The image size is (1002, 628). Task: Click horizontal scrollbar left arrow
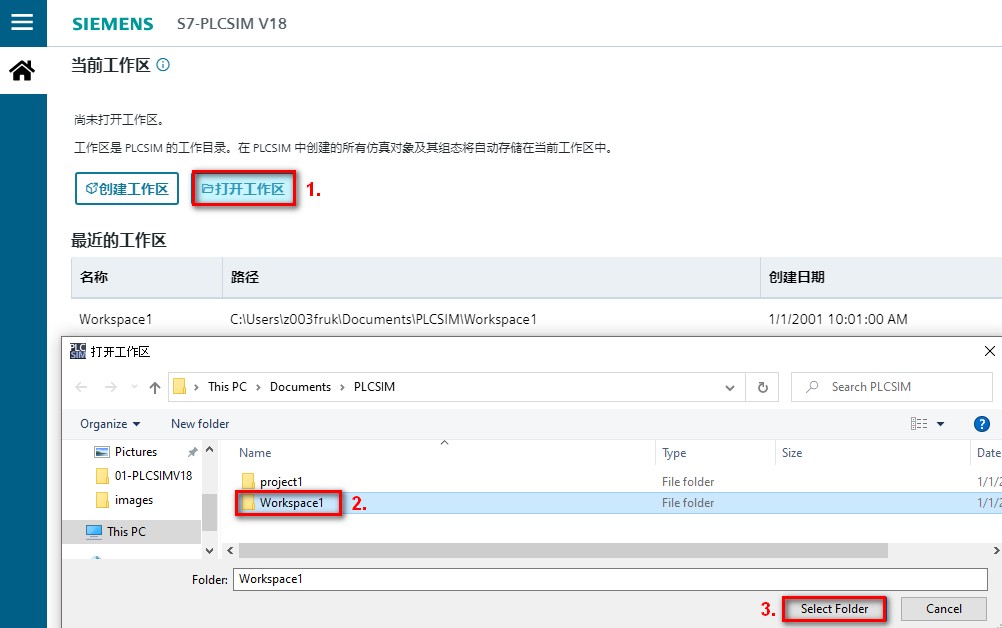230,551
